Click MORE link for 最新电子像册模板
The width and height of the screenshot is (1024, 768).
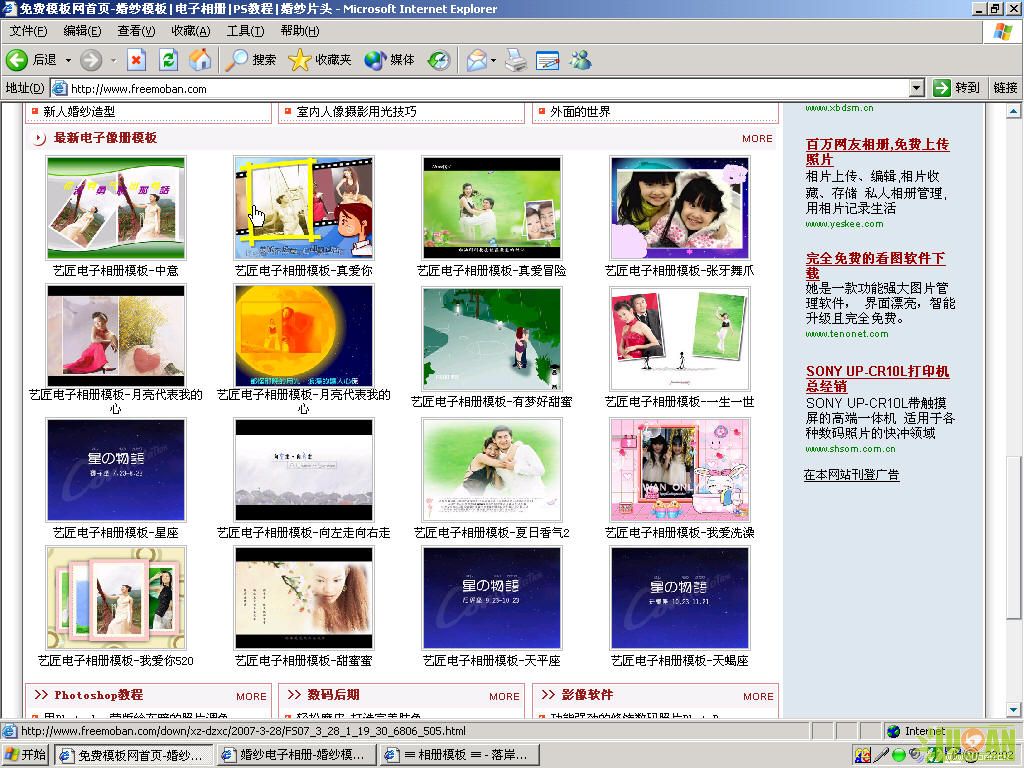click(x=757, y=138)
